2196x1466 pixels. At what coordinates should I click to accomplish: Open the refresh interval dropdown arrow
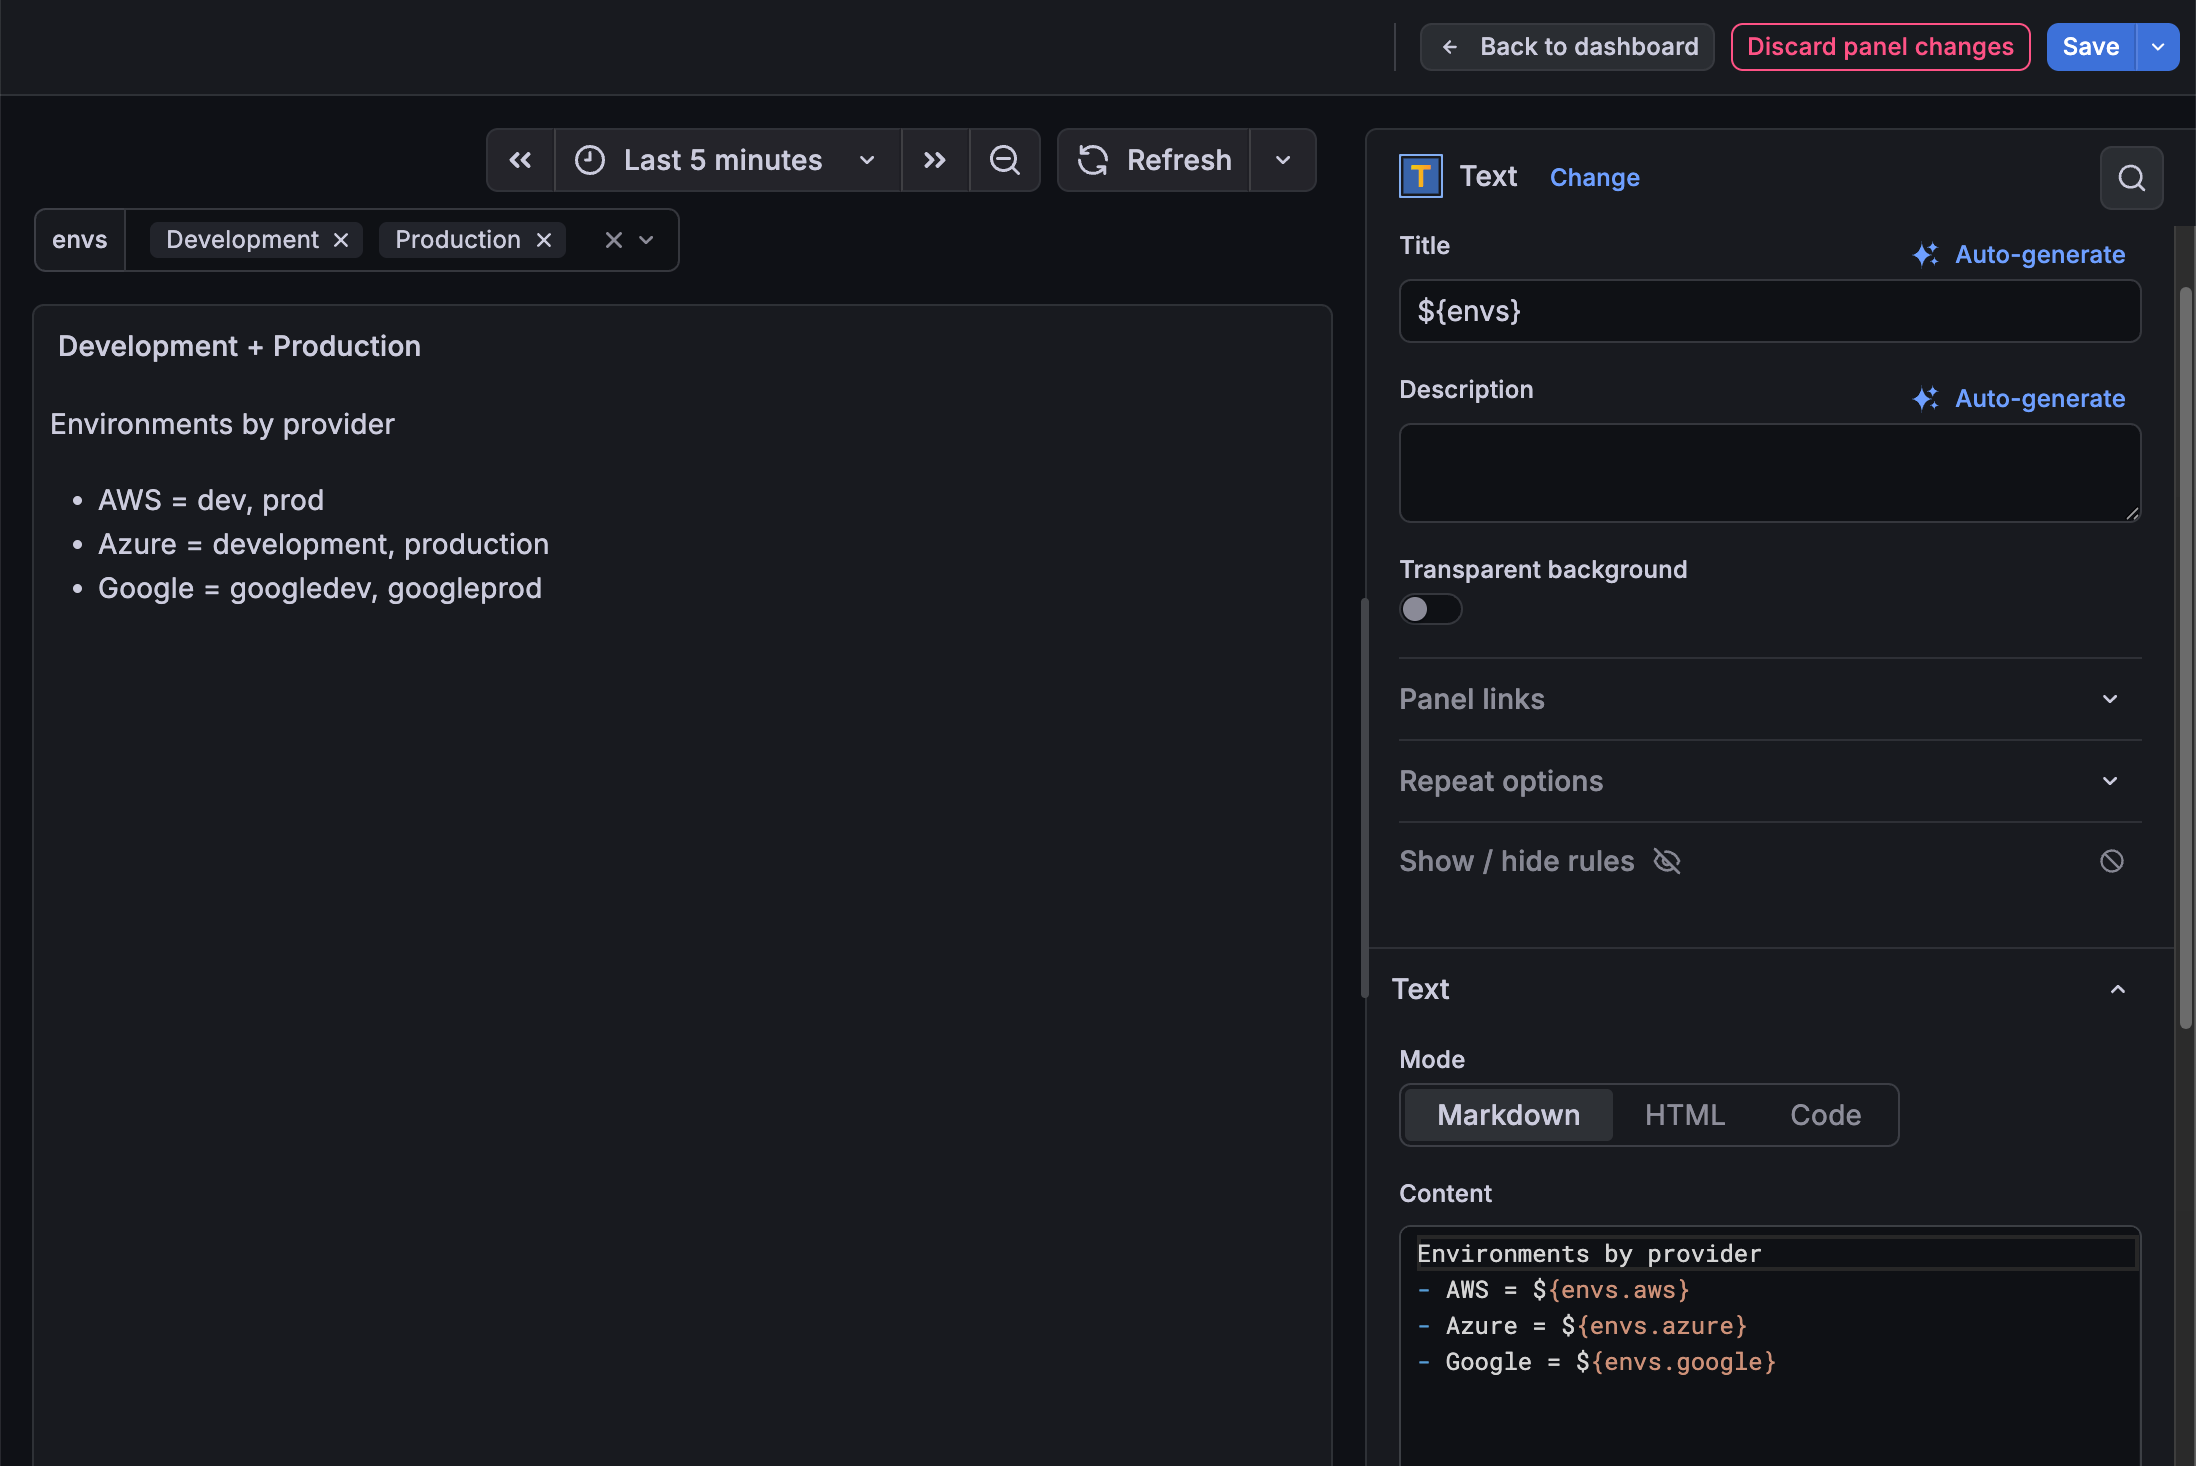tap(1283, 160)
